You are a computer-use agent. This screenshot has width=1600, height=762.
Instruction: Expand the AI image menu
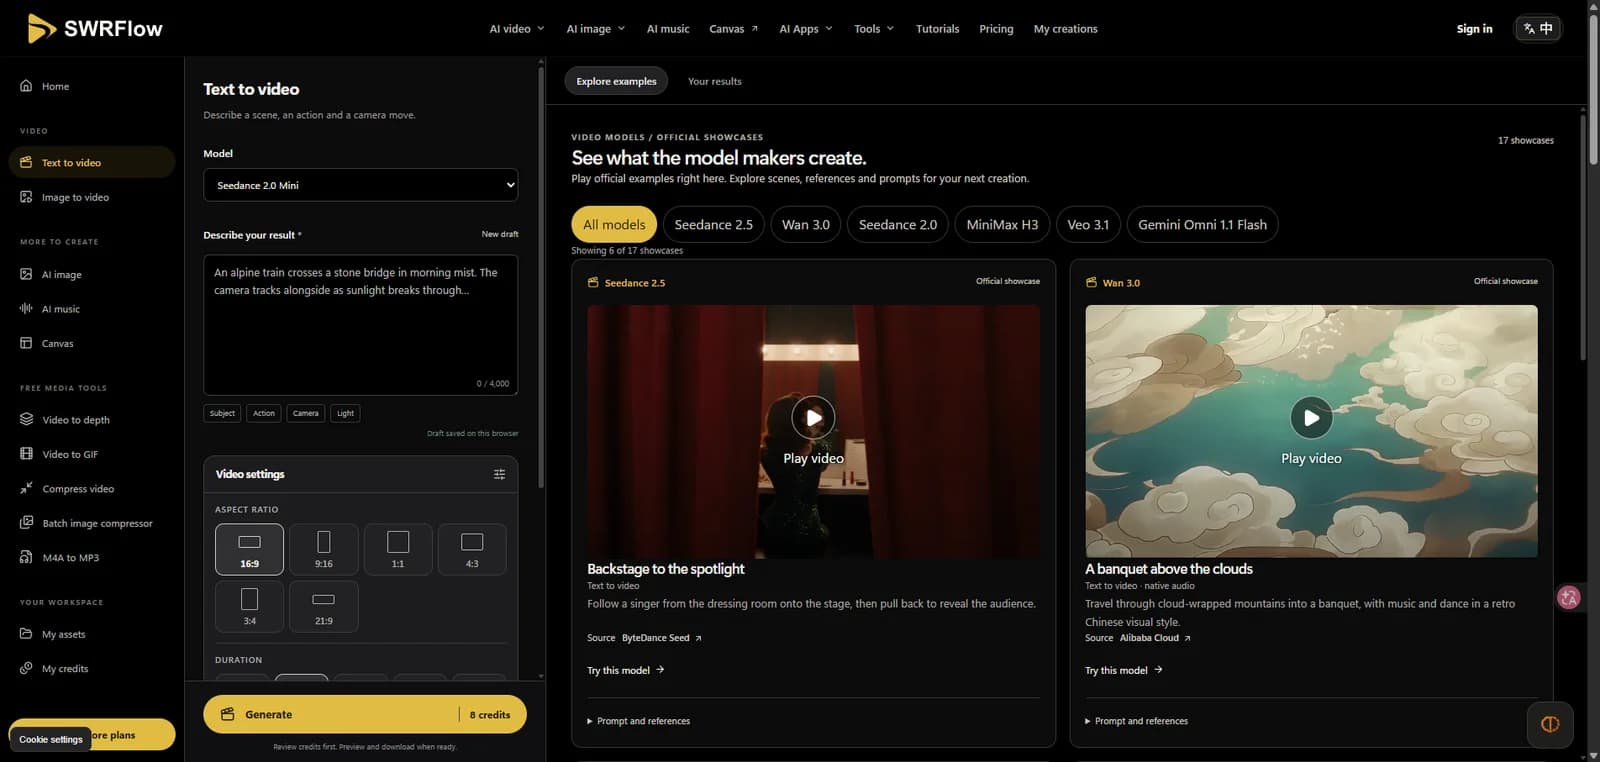tap(595, 29)
